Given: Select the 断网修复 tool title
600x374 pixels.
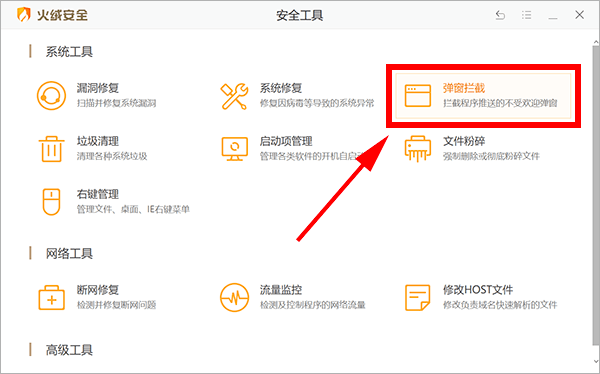Looking at the screenshot, I should point(98,290).
